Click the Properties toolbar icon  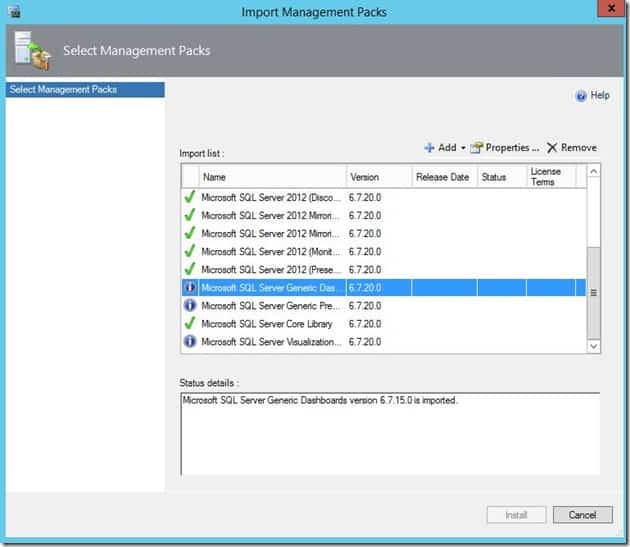point(477,148)
